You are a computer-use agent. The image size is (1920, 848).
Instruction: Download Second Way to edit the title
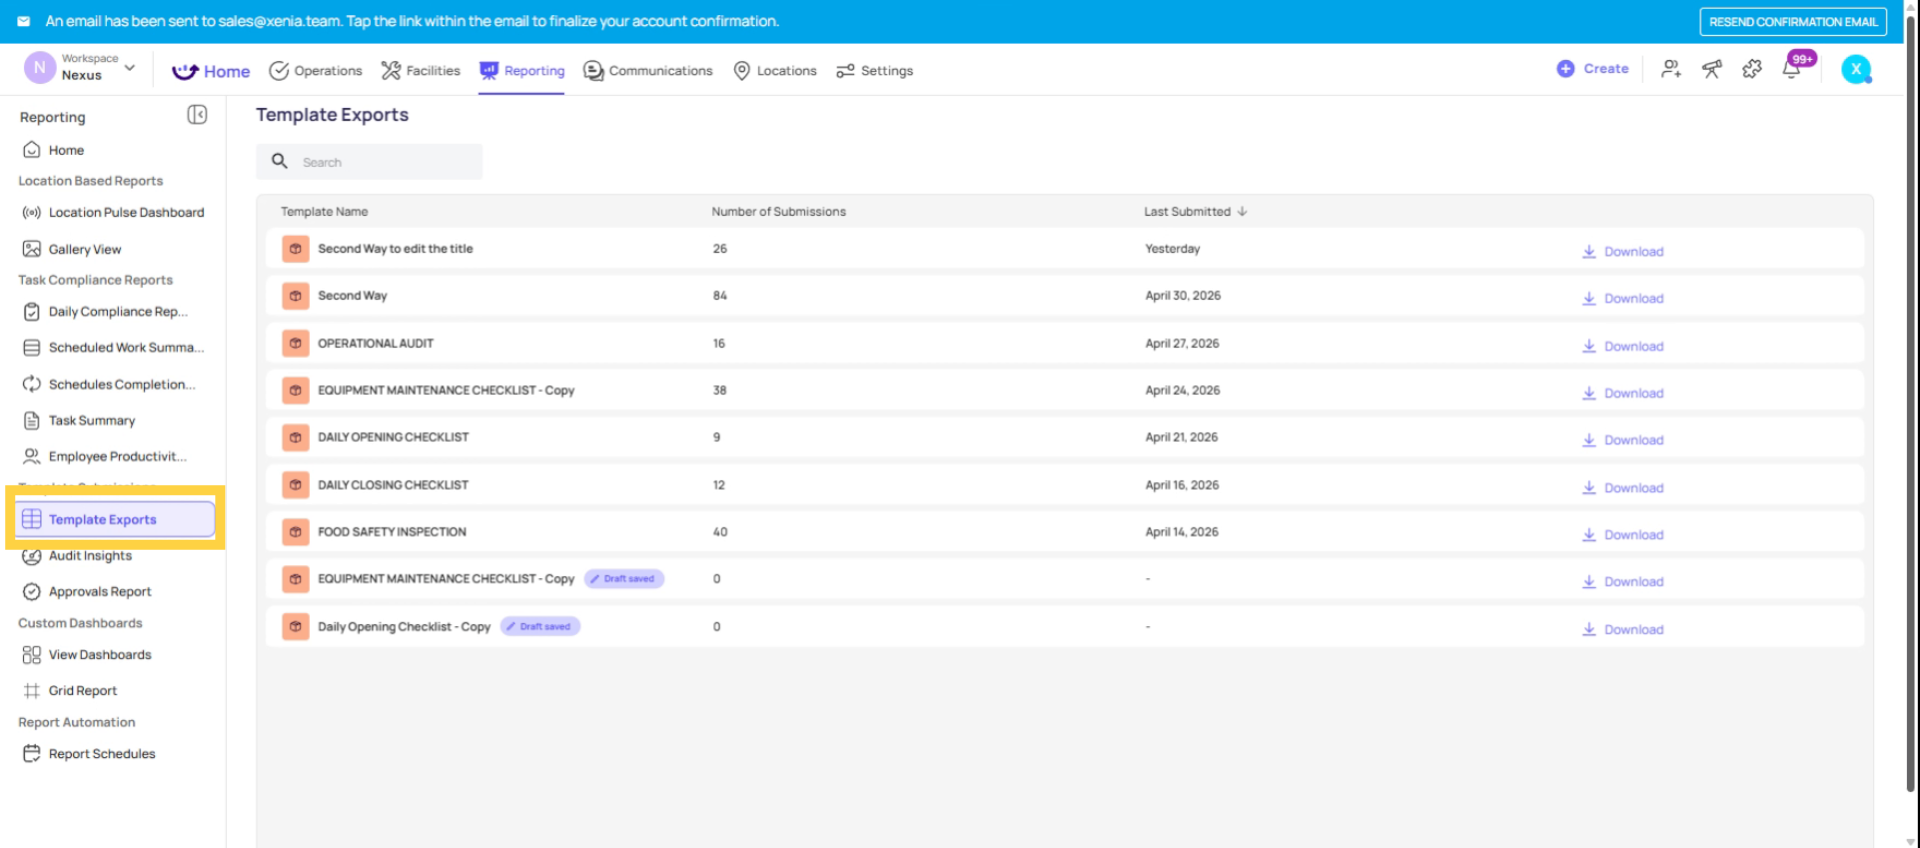point(1623,251)
